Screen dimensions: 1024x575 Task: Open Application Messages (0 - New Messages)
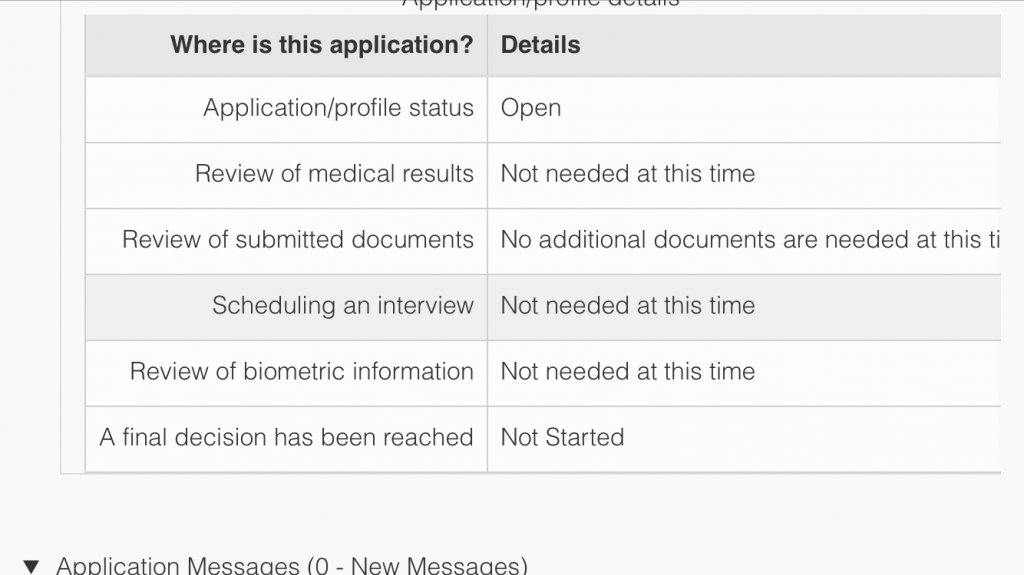click(x=291, y=565)
